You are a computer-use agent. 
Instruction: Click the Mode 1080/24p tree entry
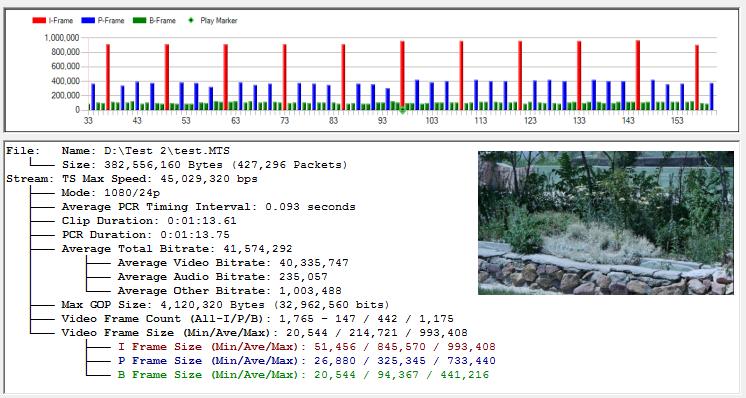click(x=110, y=193)
